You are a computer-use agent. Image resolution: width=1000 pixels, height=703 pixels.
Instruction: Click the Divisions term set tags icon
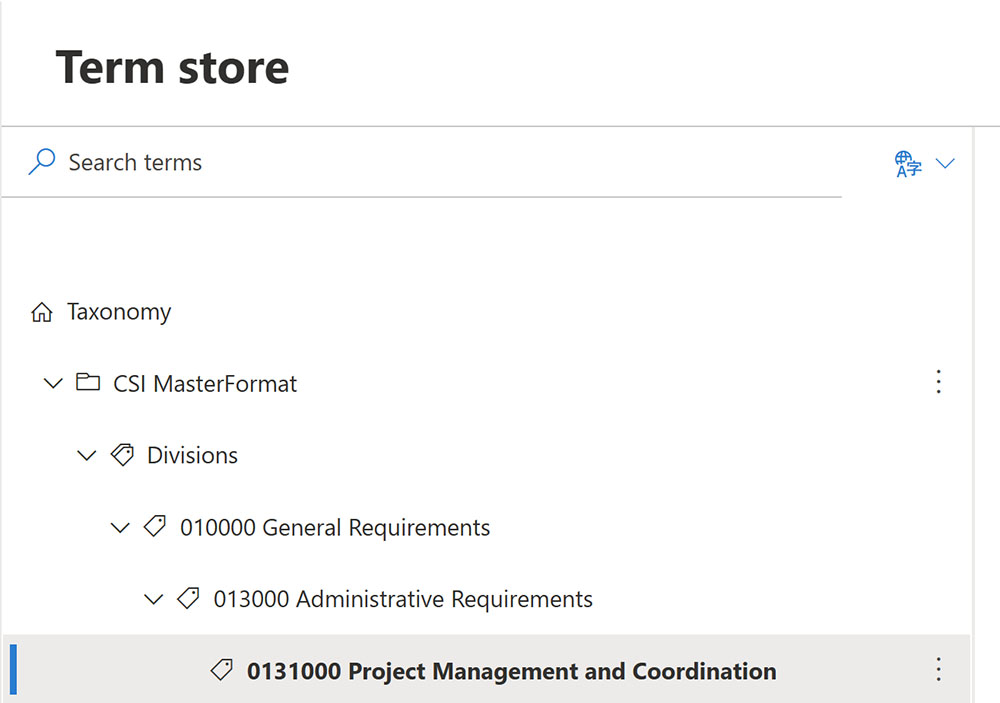[x=122, y=455]
